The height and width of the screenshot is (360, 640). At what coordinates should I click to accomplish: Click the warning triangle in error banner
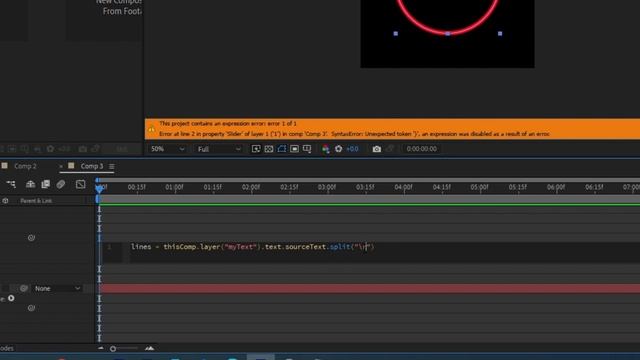click(152, 129)
